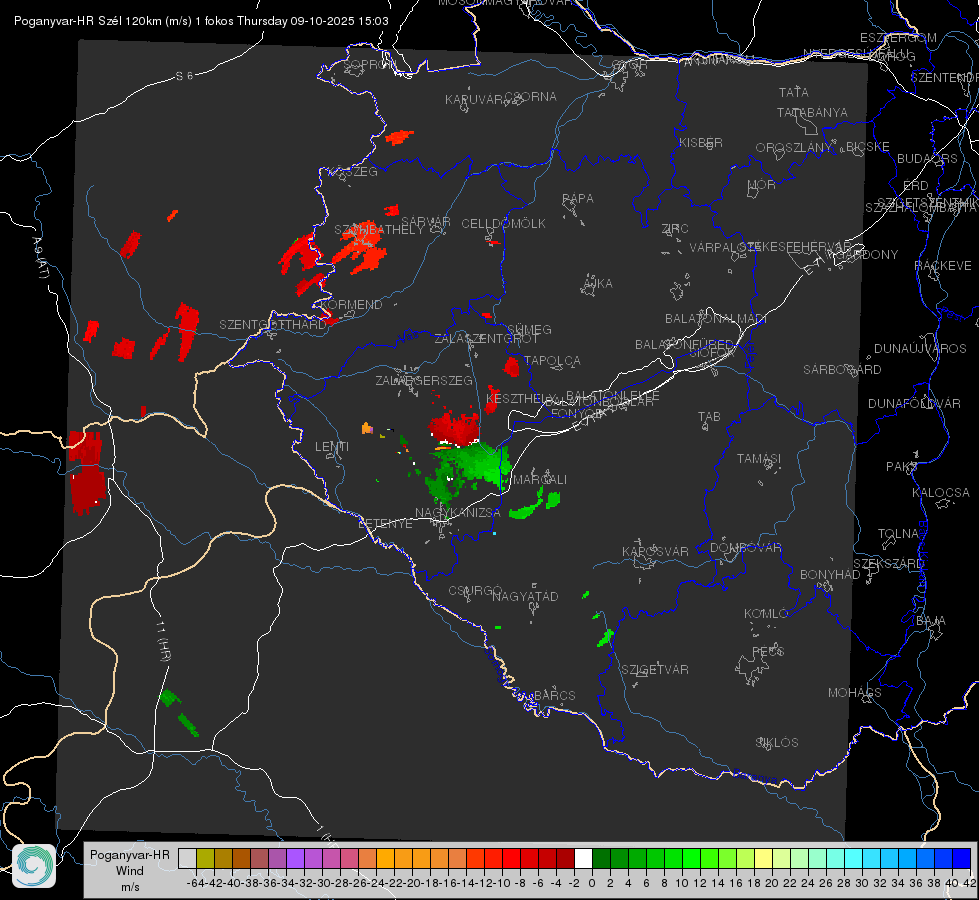Click the ZALAEGERSZEG city label
Viewport: 979px width, 900px height.
coord(424,380)
